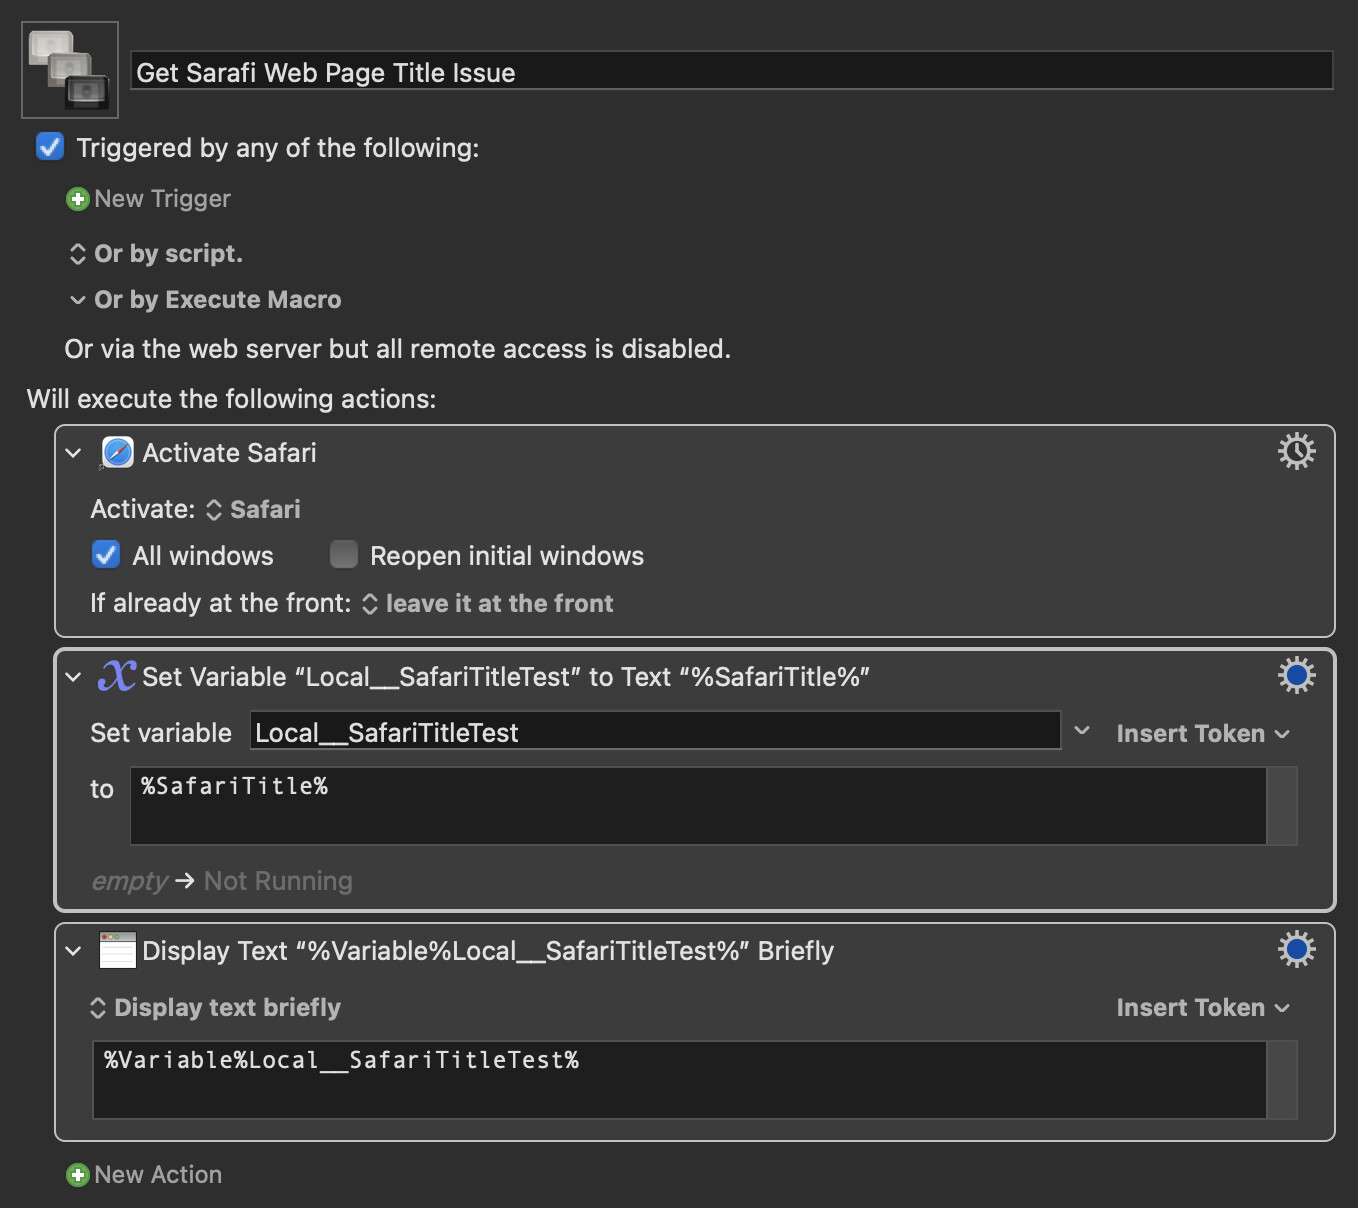Uncheck the All windows checkbox
The height and width of the screenshot is (1208, 1358).
(106, 554)
